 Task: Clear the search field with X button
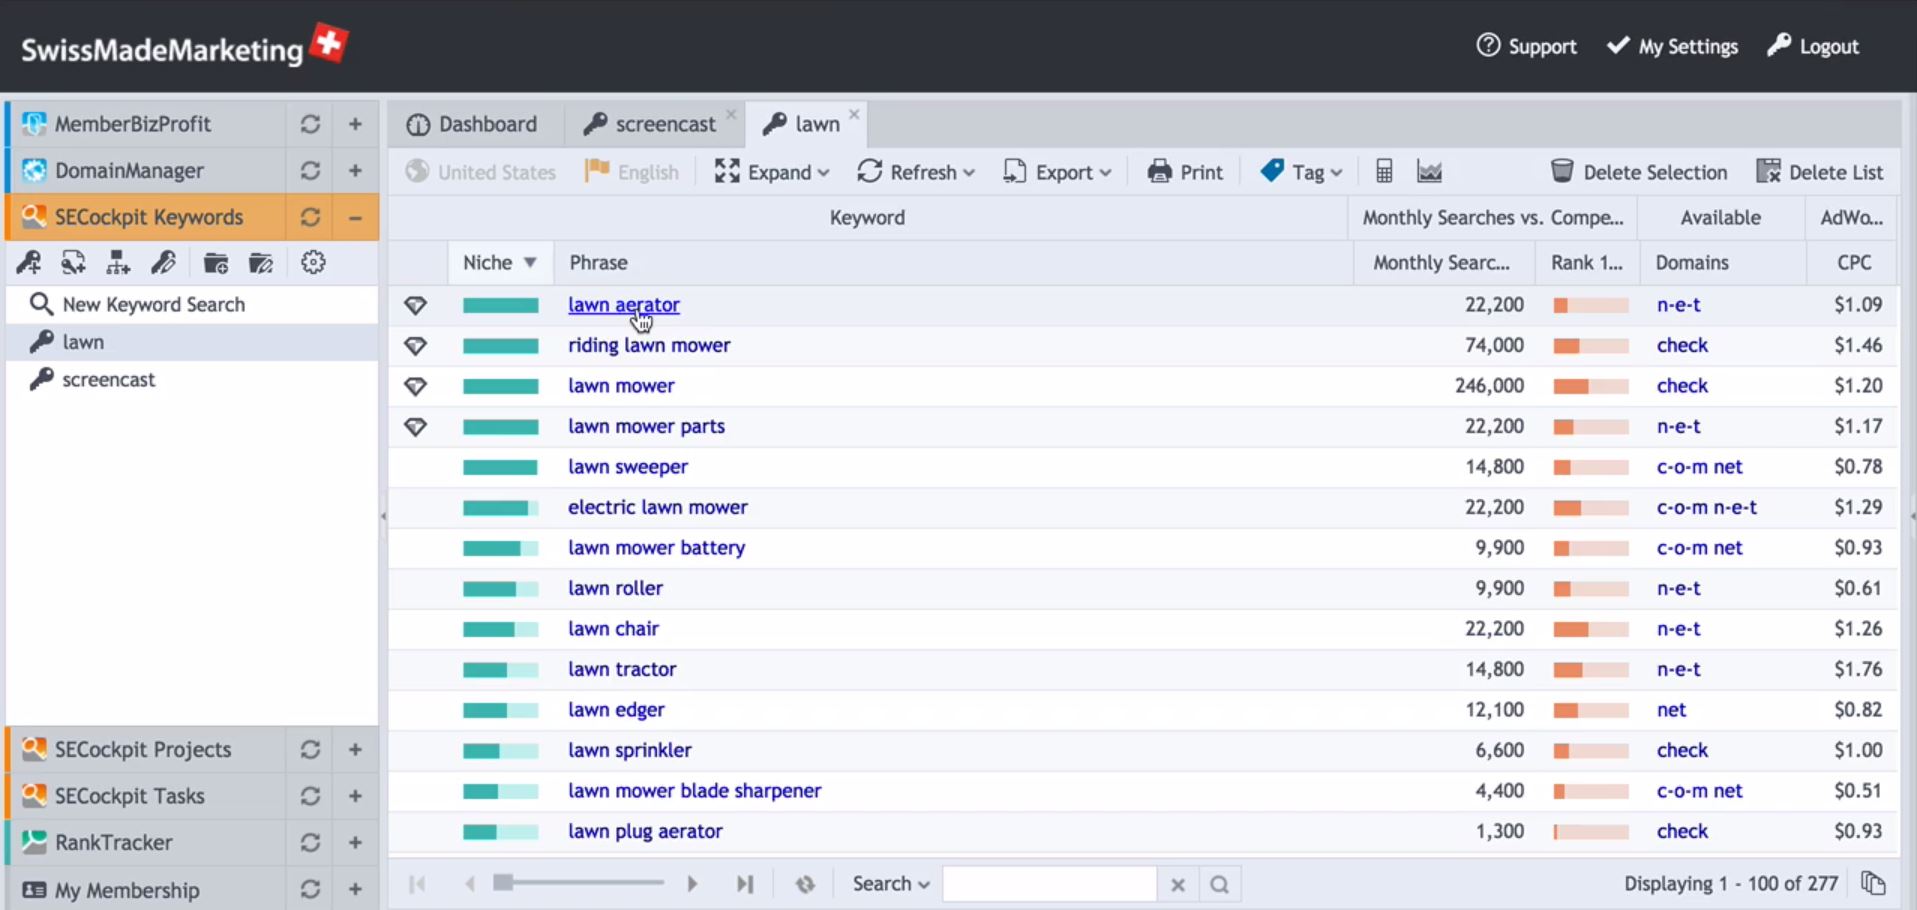[x=1178, y=884]
